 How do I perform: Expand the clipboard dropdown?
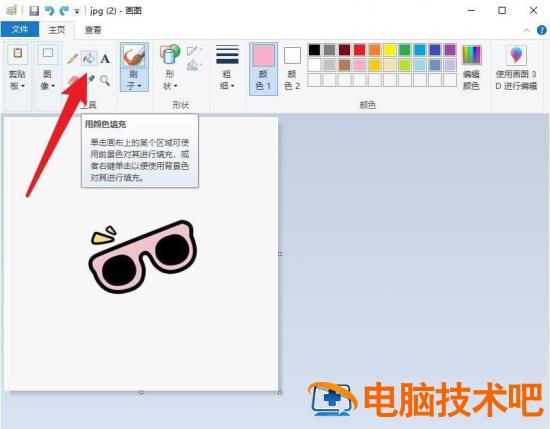pos(23,86)
